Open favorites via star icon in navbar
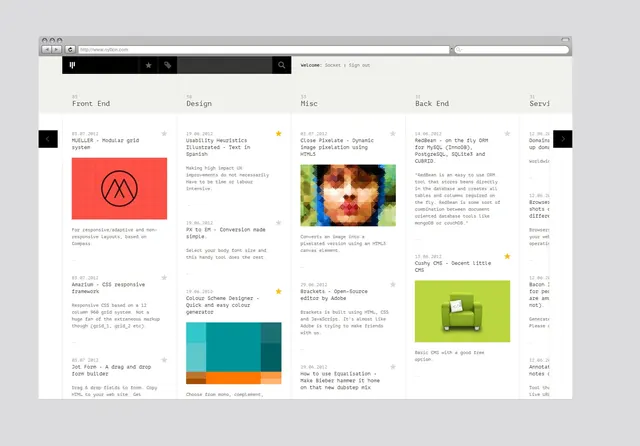Screen dimensions: 640x446 pyautogui.click(x=149, y=65)
